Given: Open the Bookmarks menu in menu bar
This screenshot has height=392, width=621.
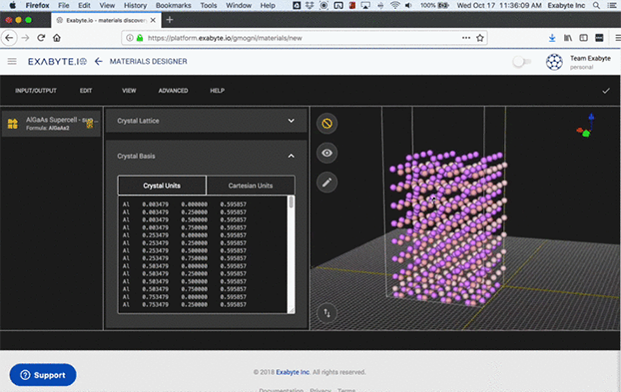Looking at the screenshot, I should pos(173,6).
